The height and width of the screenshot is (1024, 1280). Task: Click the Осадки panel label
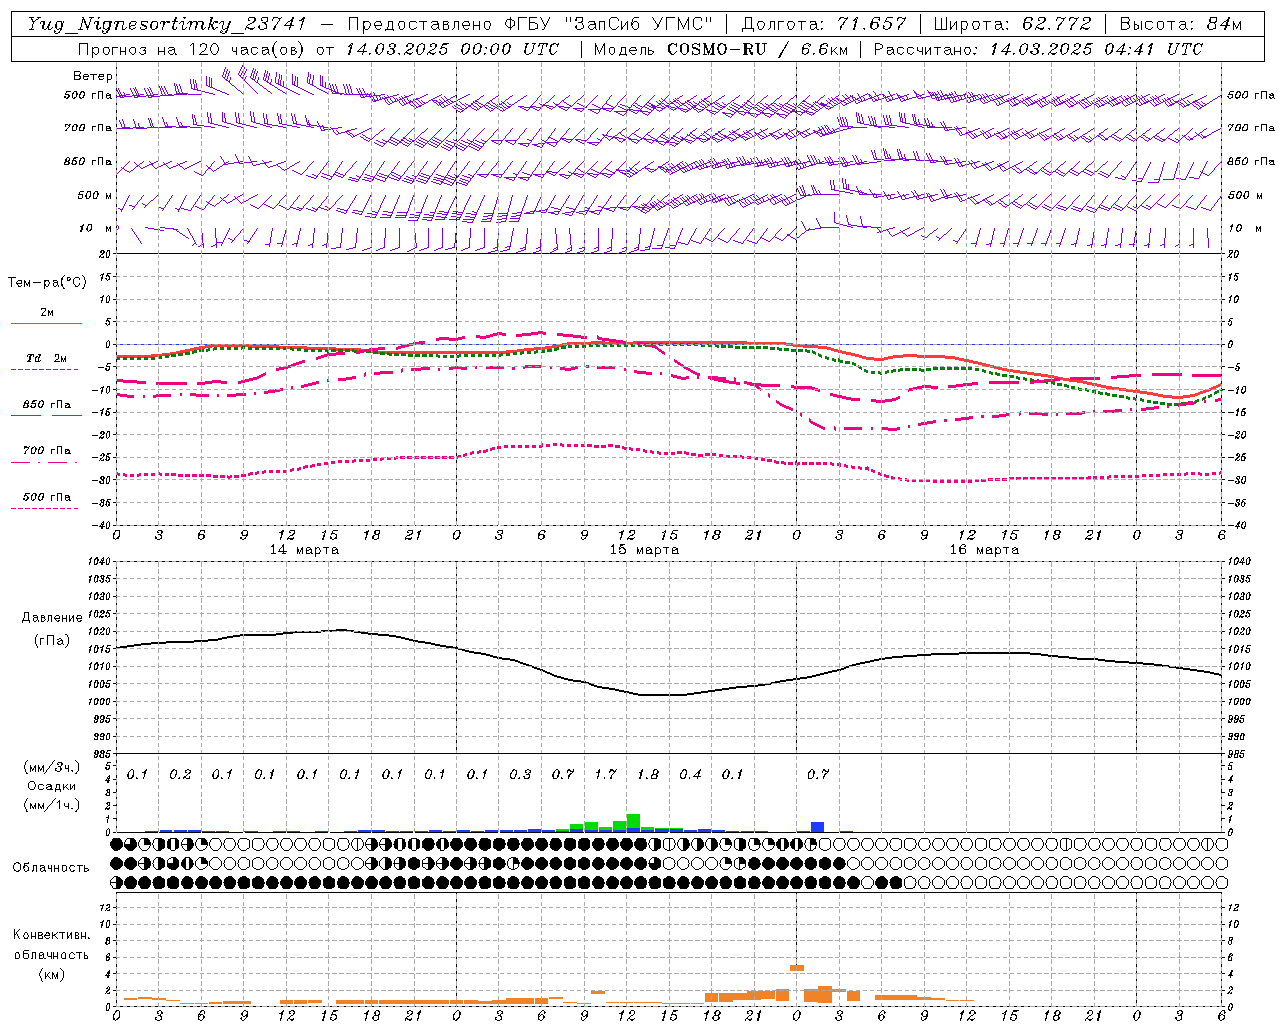tap(52, 786)
